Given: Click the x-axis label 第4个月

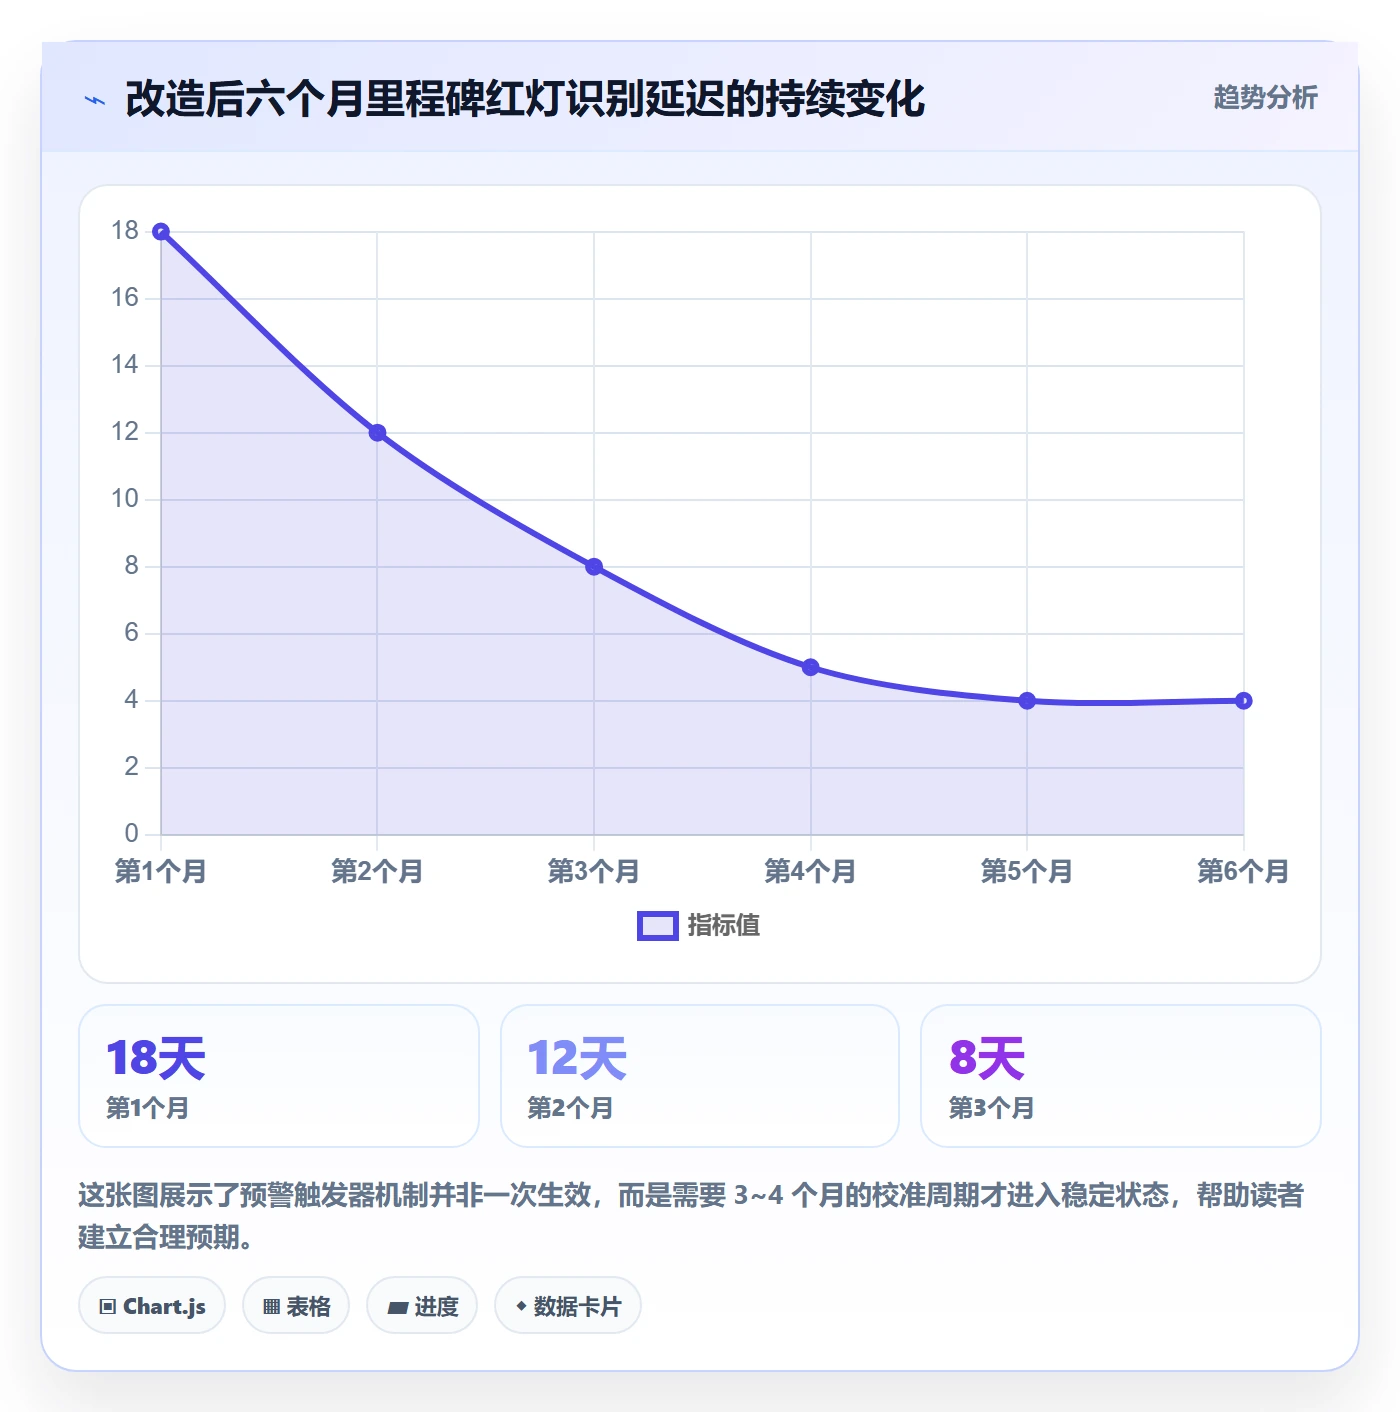Looking at the screenshot, I should [811, 872].
